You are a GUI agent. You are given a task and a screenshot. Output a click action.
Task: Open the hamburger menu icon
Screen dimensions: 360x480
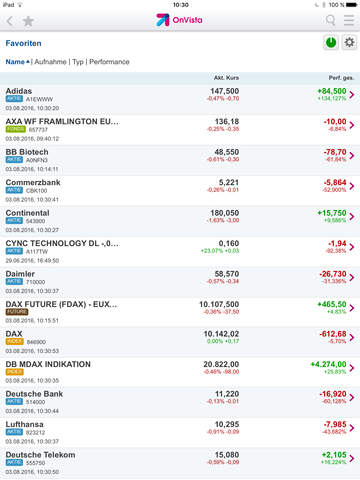(349, 20)
